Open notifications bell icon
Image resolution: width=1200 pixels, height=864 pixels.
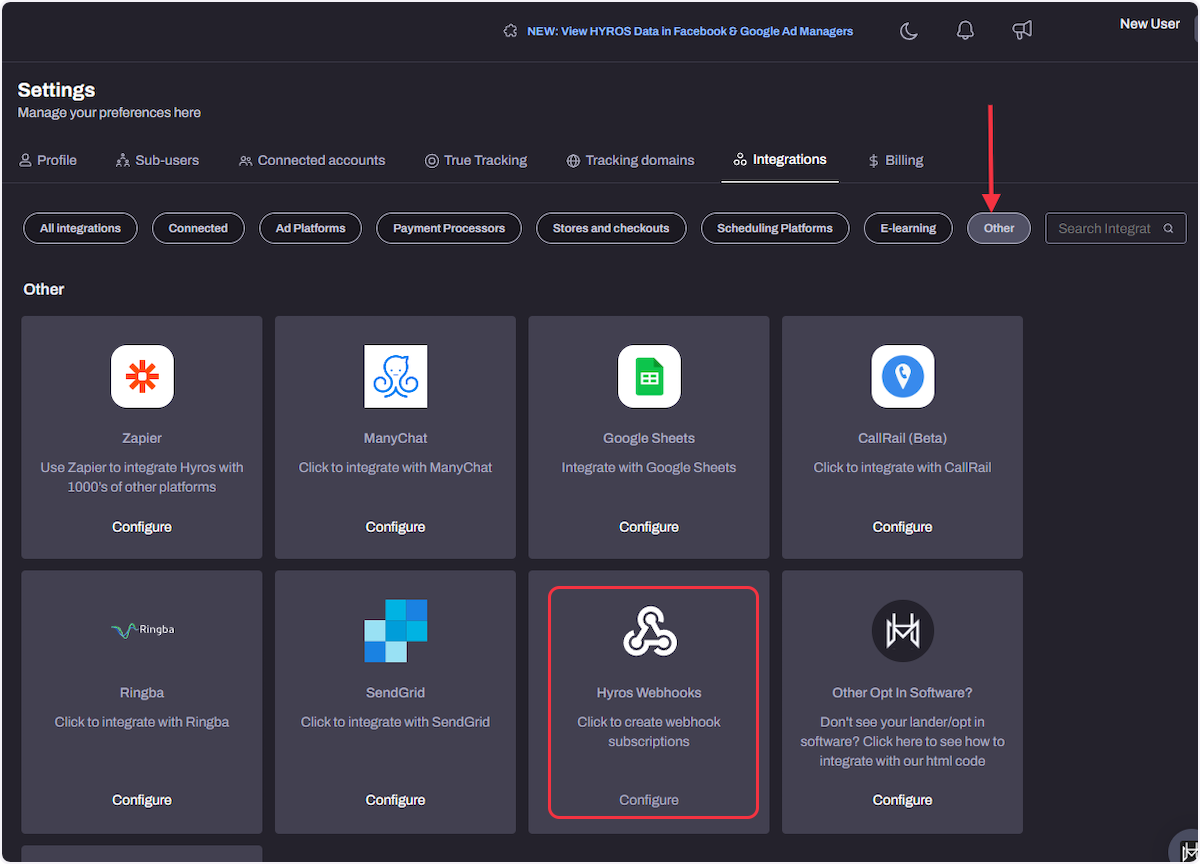pyautogui.click(x=965, y=31)
